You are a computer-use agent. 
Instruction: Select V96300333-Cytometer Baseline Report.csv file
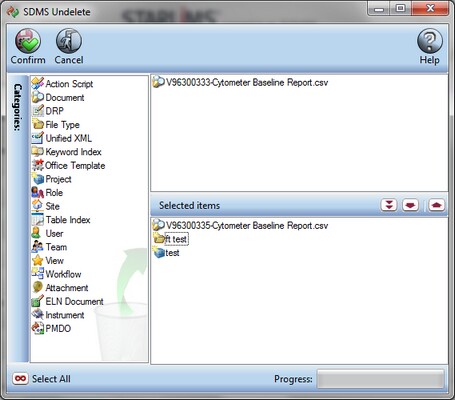pos(240,82)
